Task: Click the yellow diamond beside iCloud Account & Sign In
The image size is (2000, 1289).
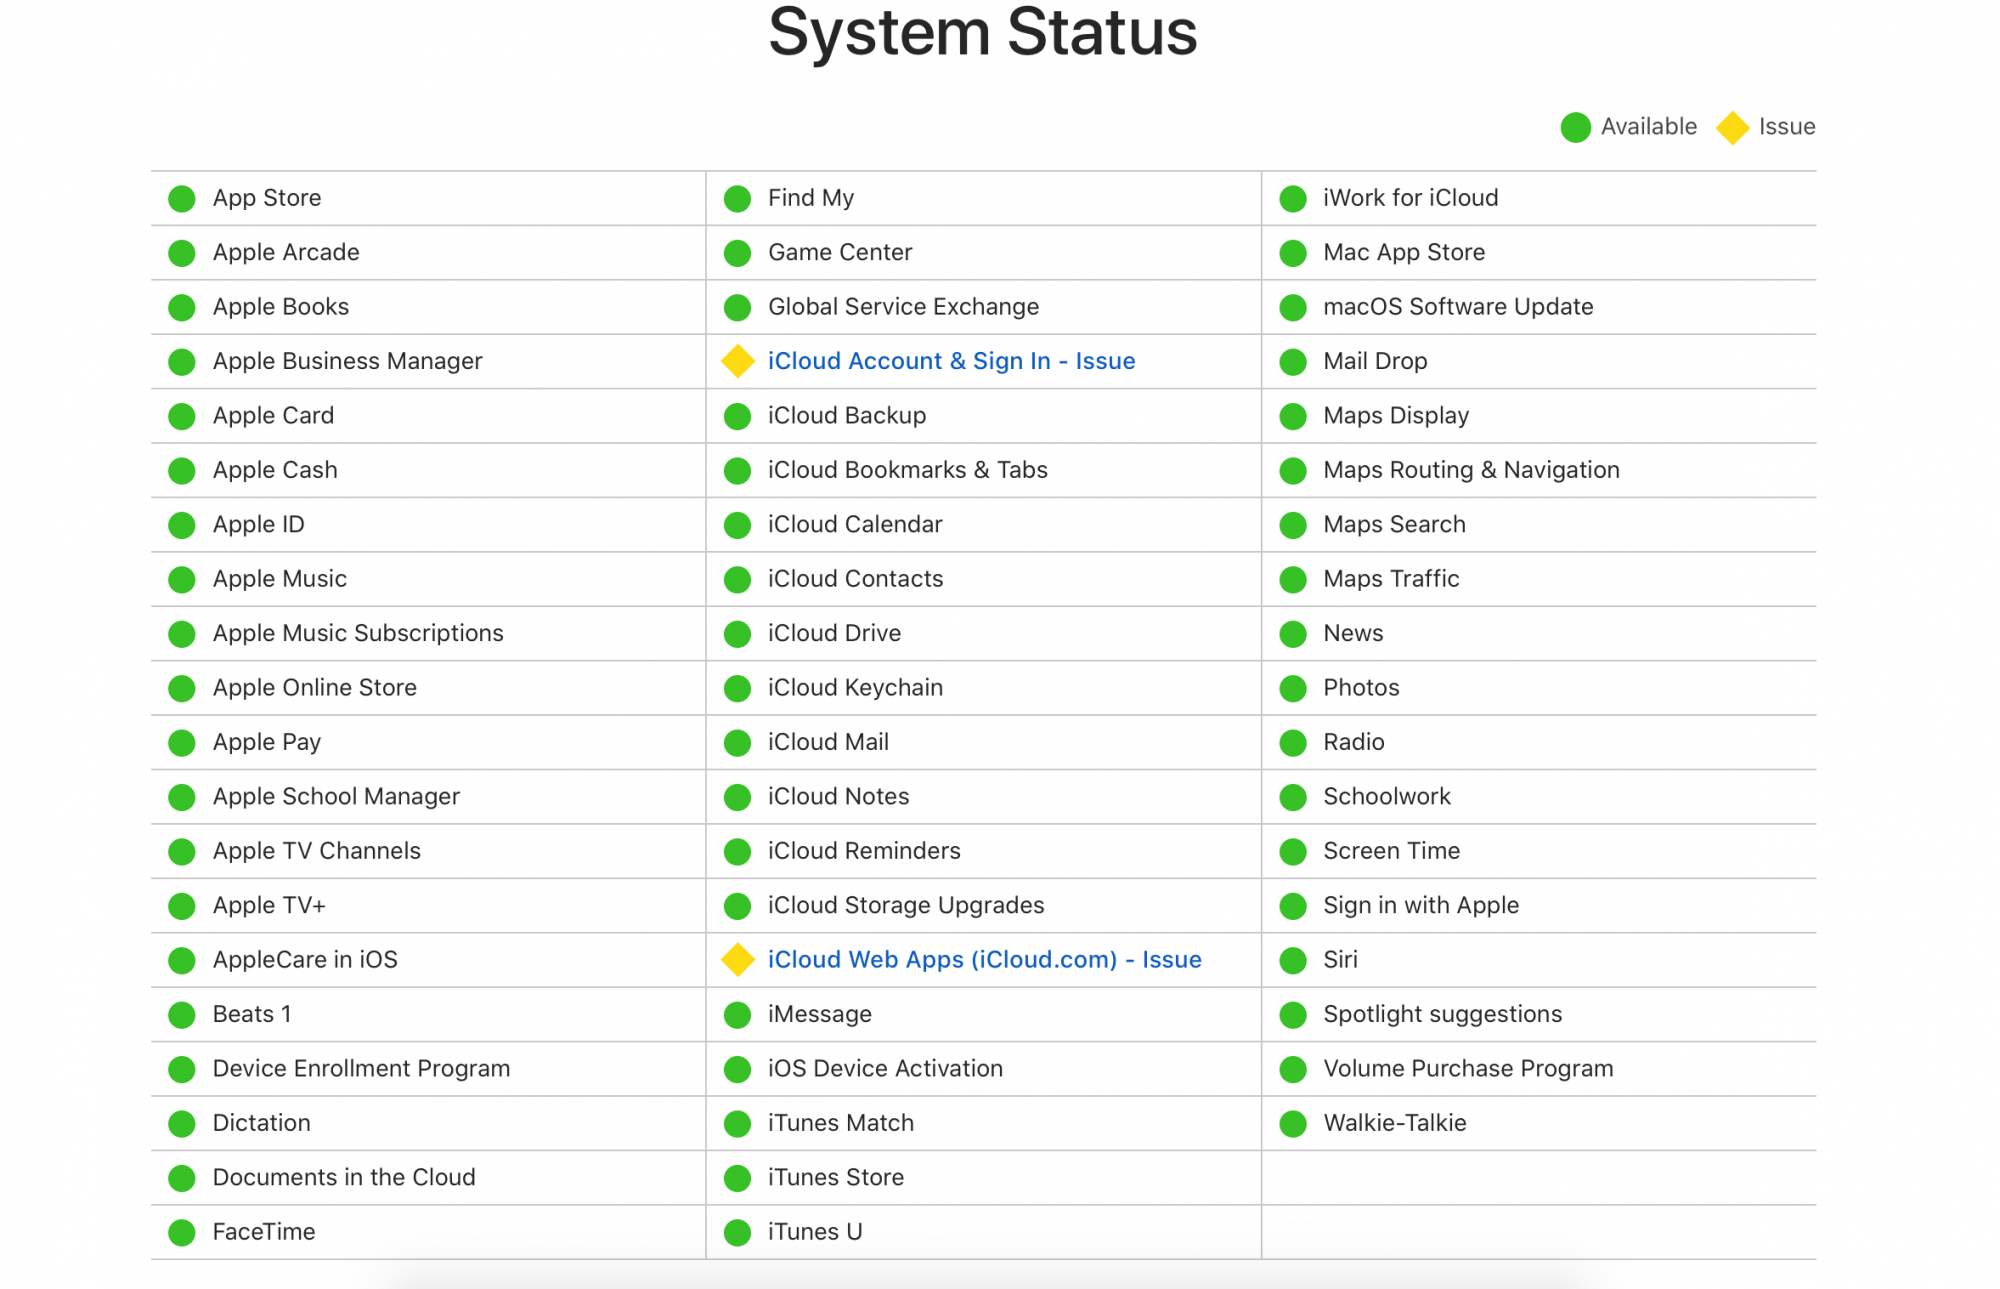Action: pyautogui.click(x=737, y=361)
